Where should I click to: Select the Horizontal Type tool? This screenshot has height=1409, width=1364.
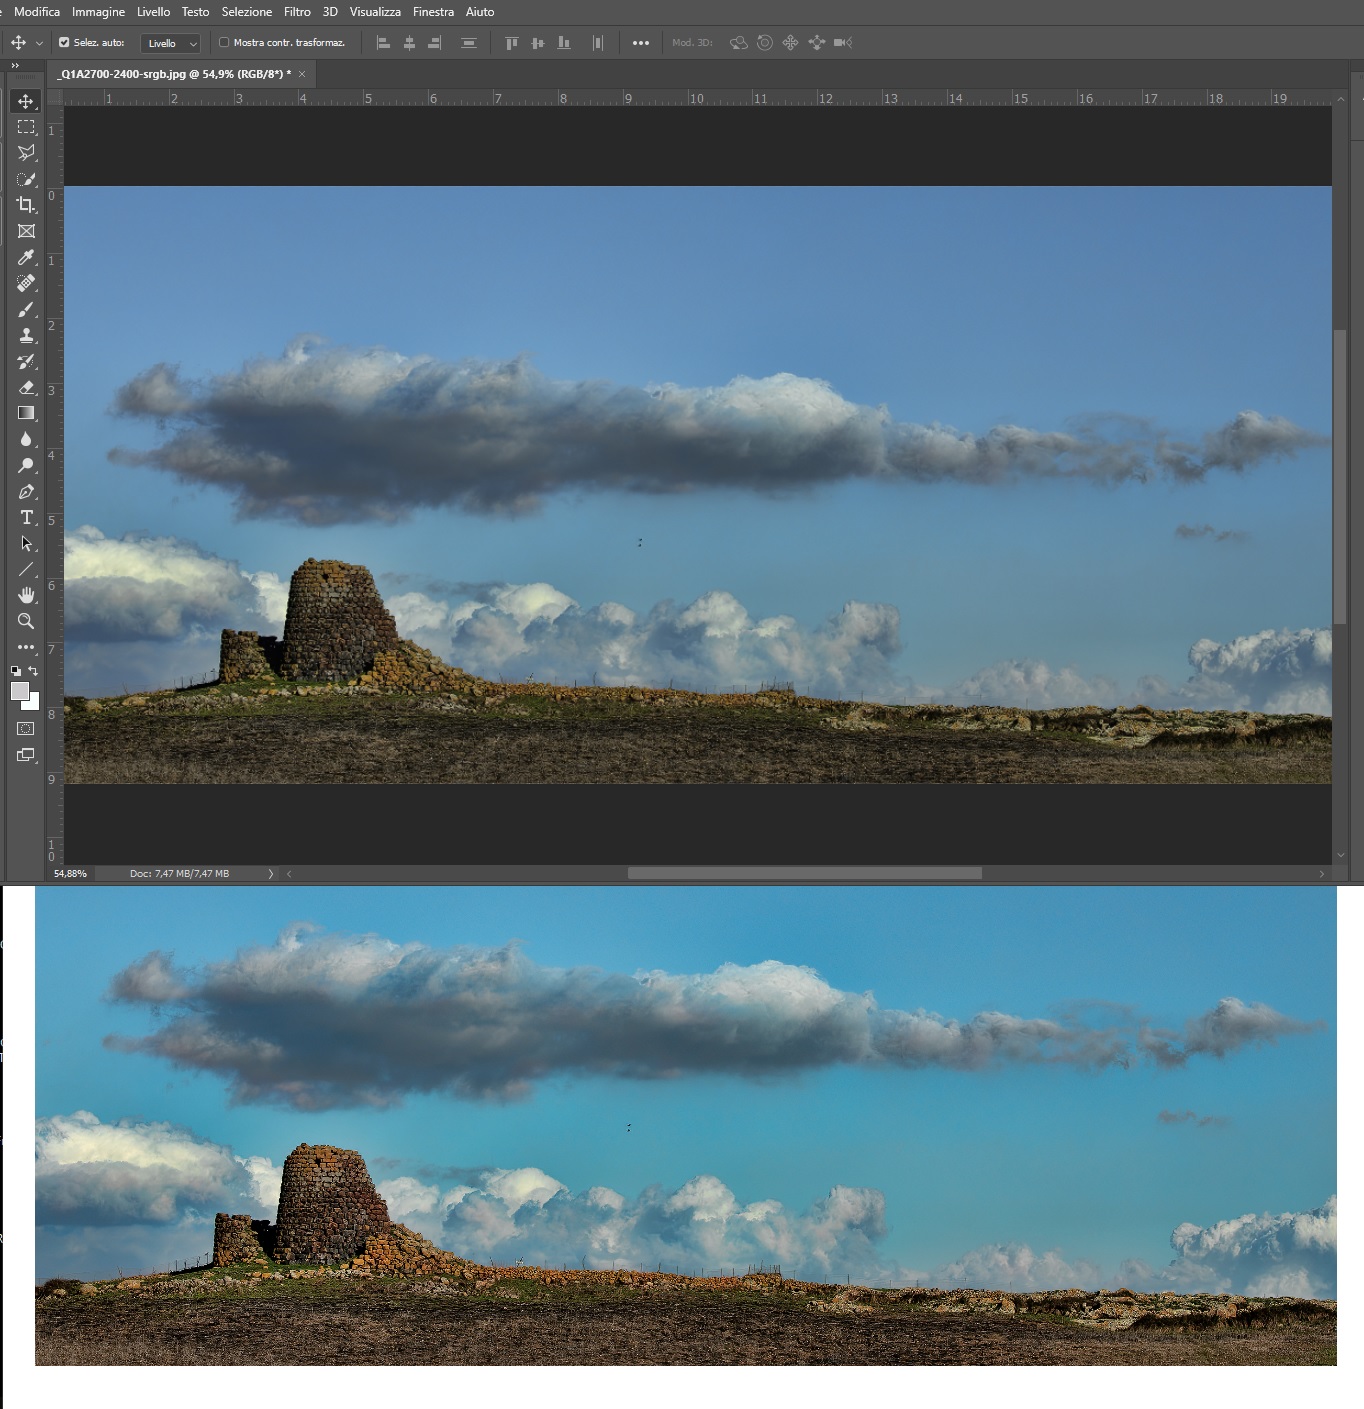point(26,517)
